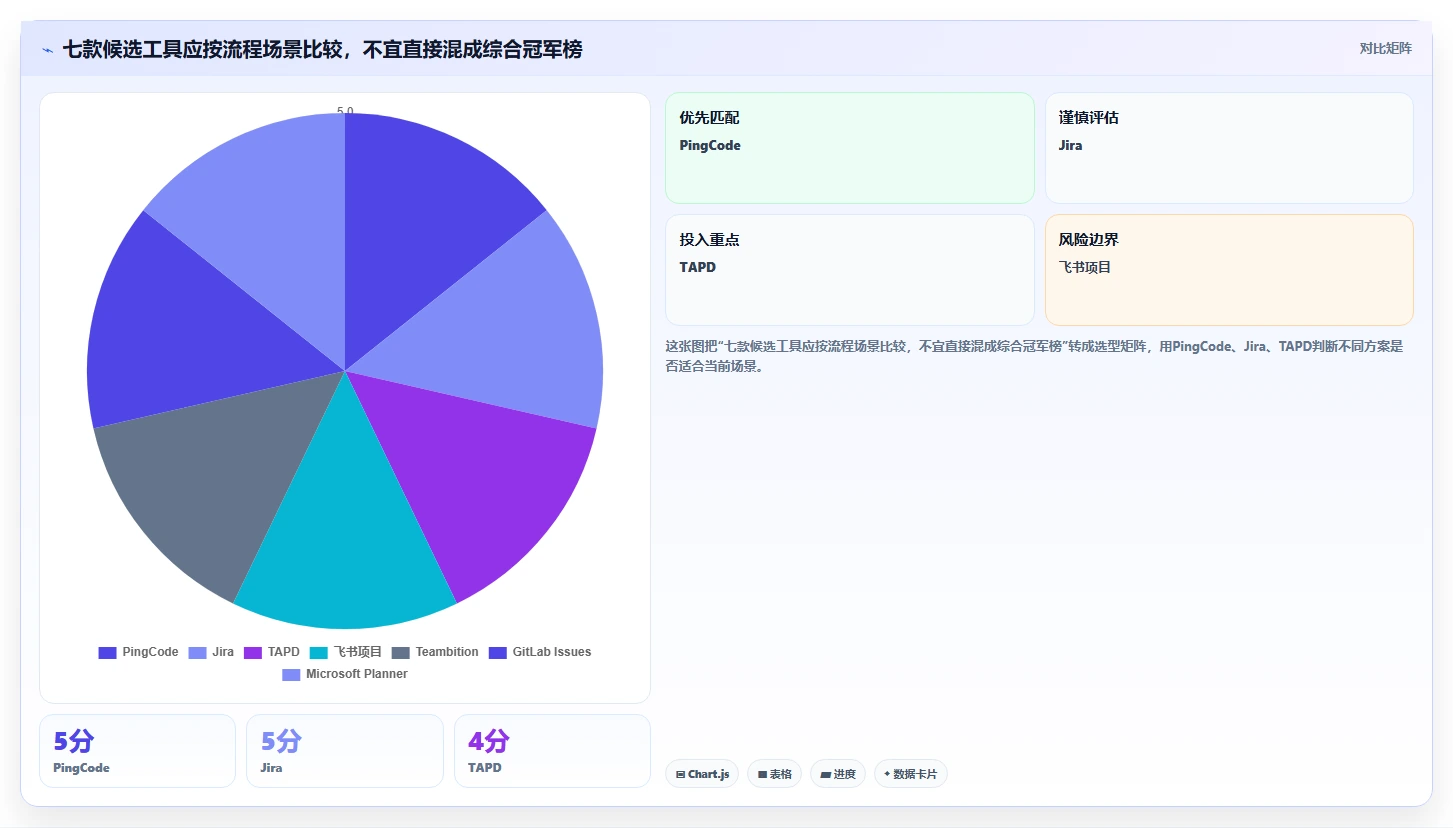Click the 5.0 label above the pie
The height and width of the screenshot is (828, 1453).
[x=345, y=111]
